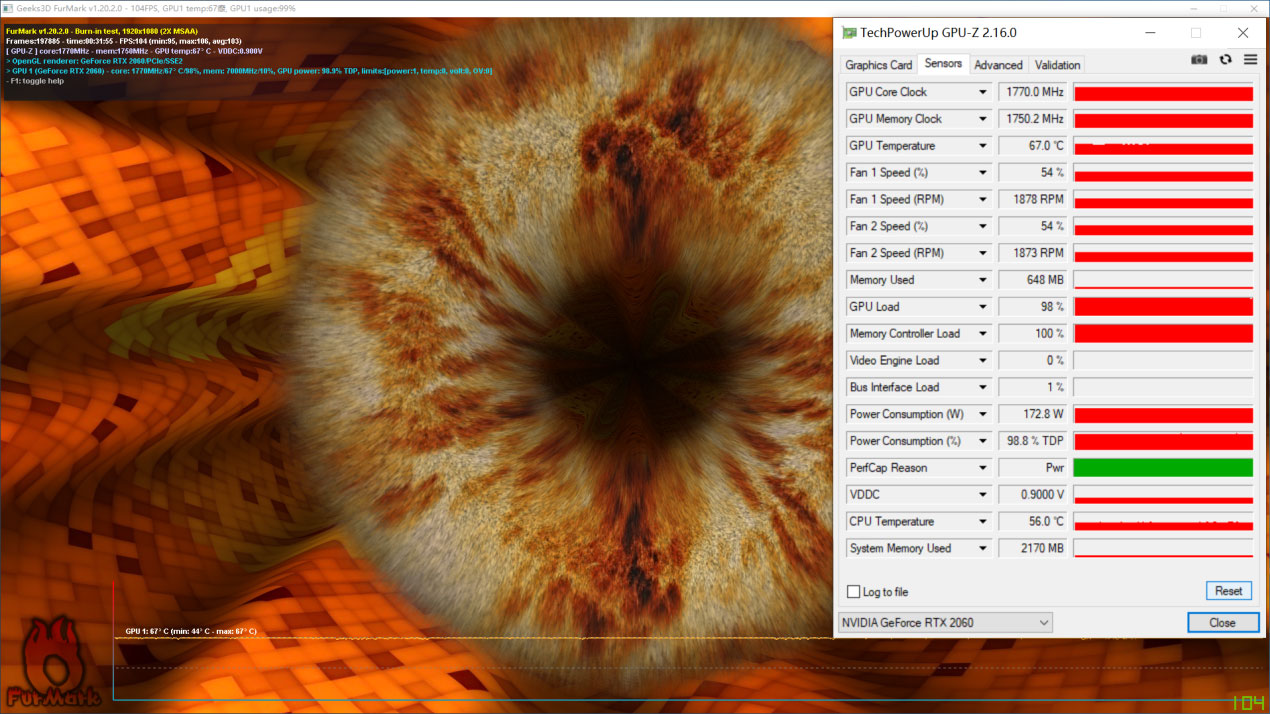Viewport: 1270px width, 714px height.
Task: Click the GPU-Z screenshot camera icon
Action: 1199,60
